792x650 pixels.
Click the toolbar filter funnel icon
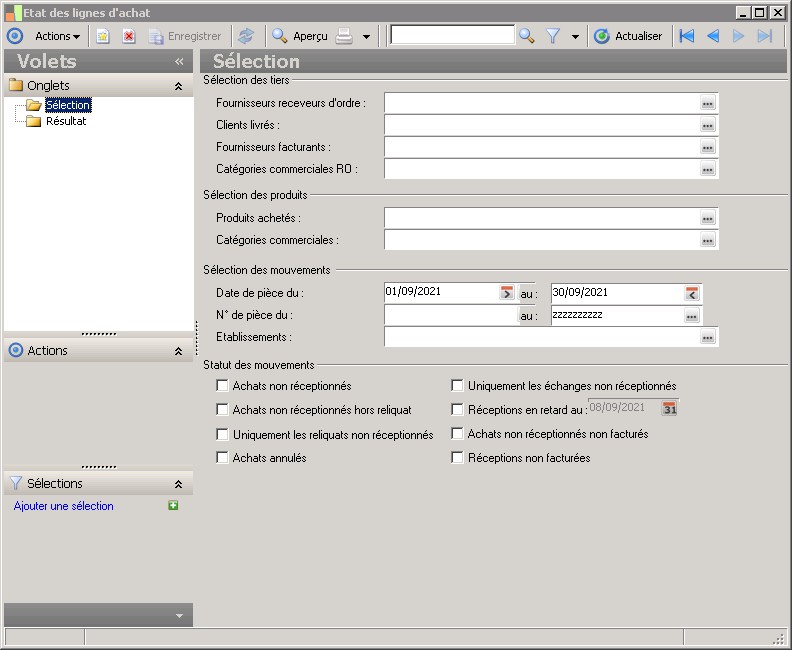(554, 36)
